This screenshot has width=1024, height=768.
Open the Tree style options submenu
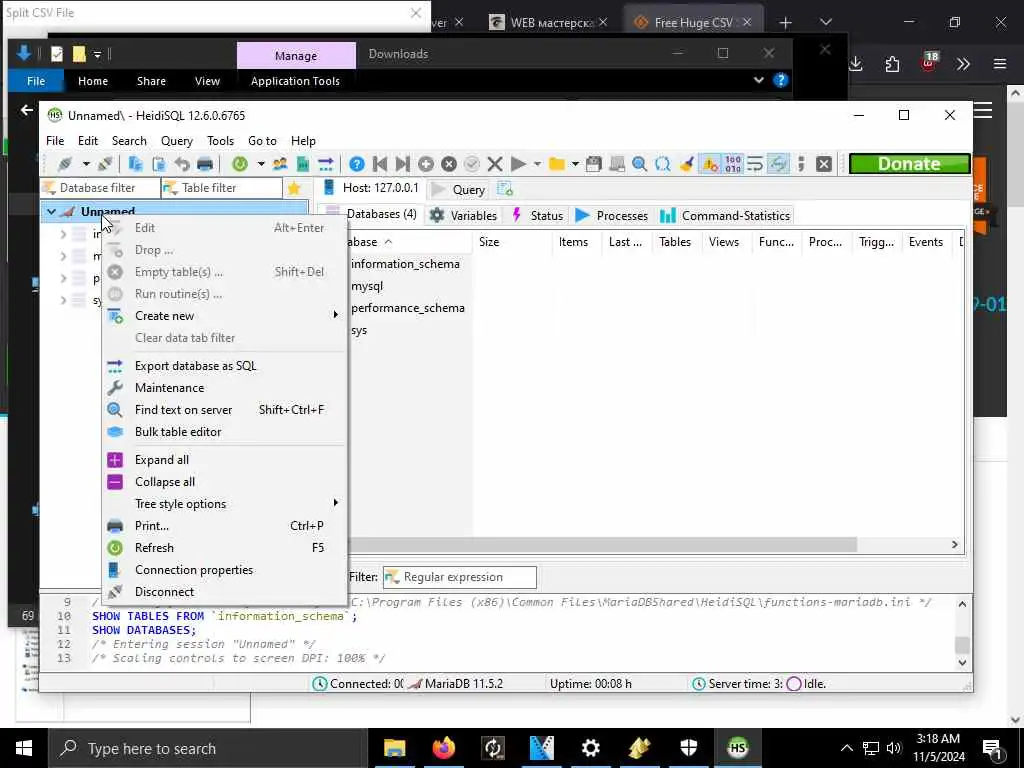tap(226, 504)
